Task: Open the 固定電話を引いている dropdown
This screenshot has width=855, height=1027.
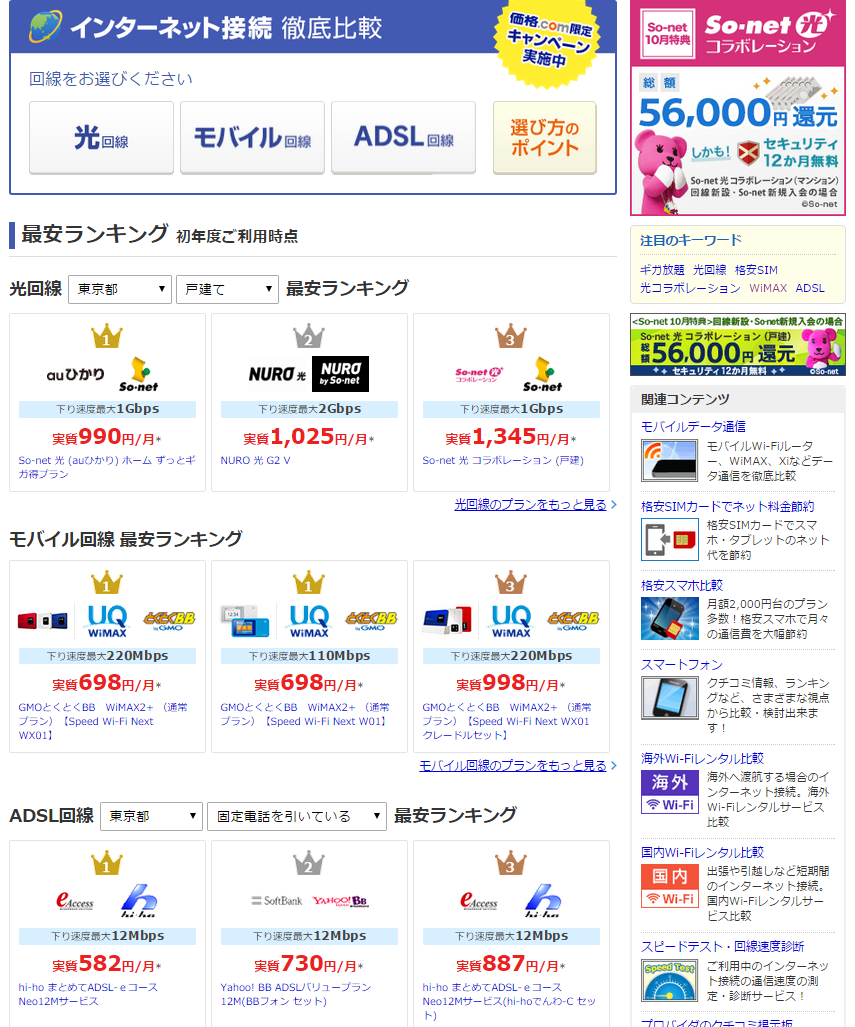Action: tap(297, 817)
